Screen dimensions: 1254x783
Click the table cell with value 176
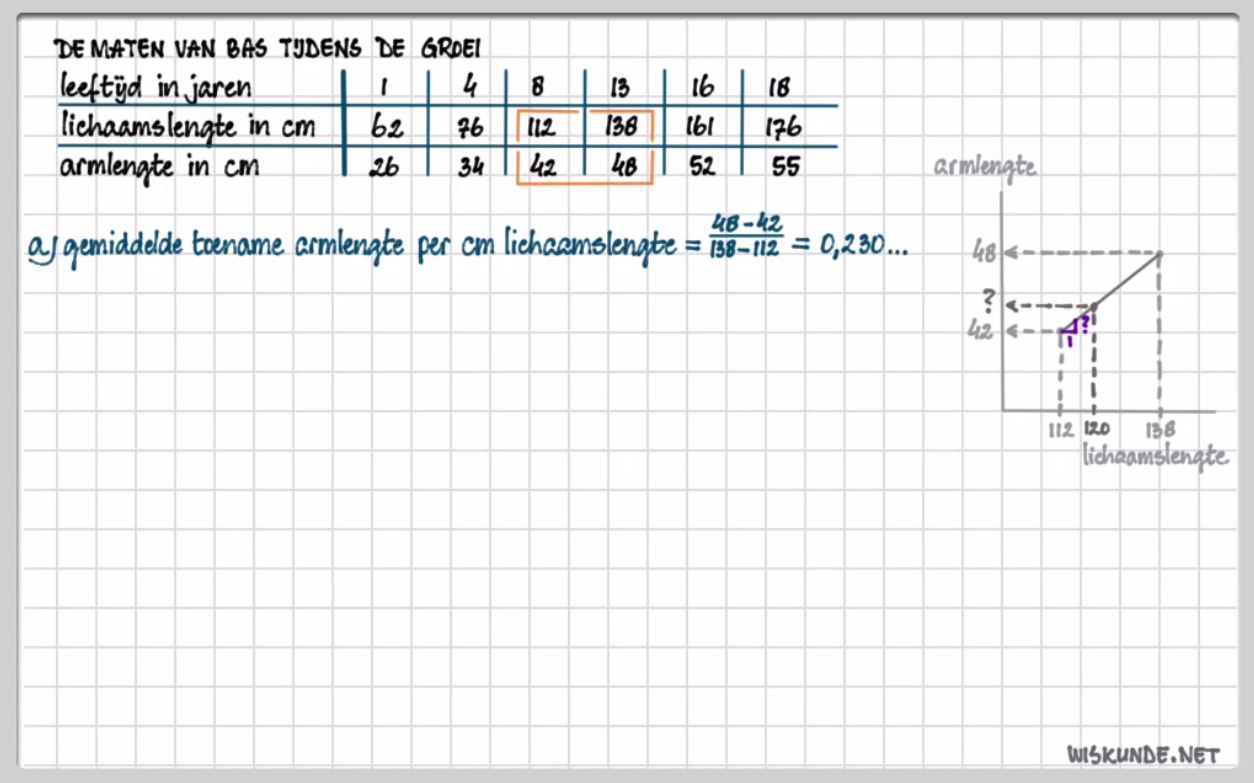pos(783,128)
